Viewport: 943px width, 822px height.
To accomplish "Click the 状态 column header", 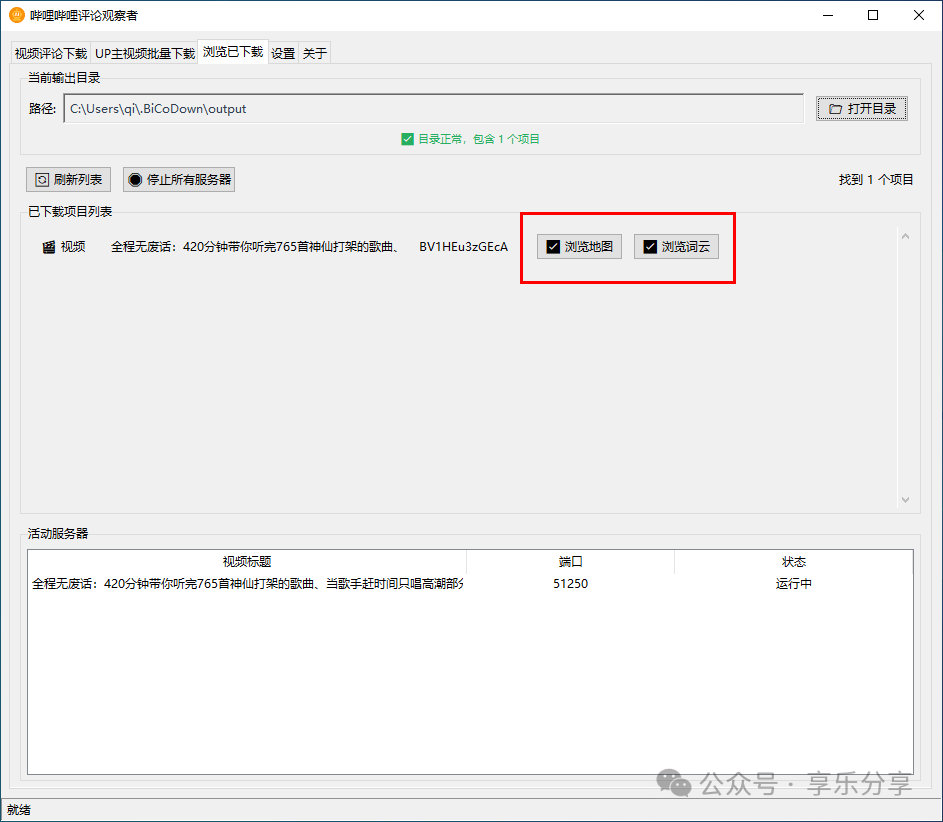I will 793,562.
